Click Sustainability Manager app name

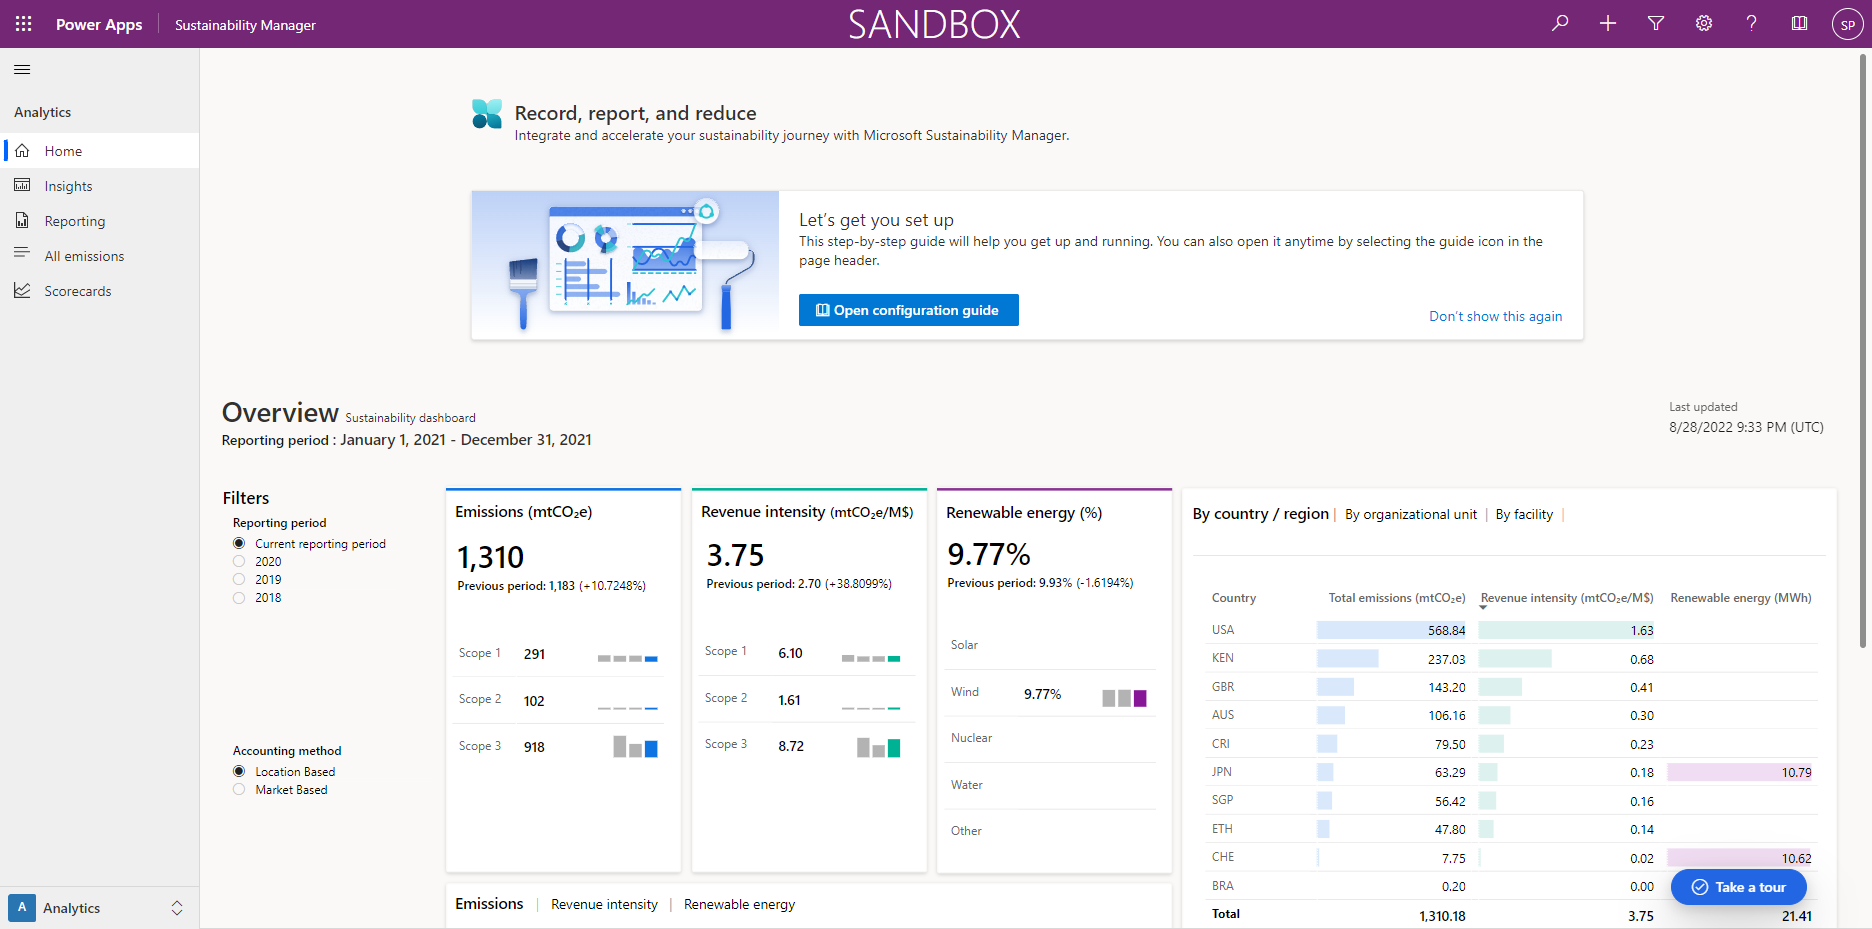(x=245, y=25)
